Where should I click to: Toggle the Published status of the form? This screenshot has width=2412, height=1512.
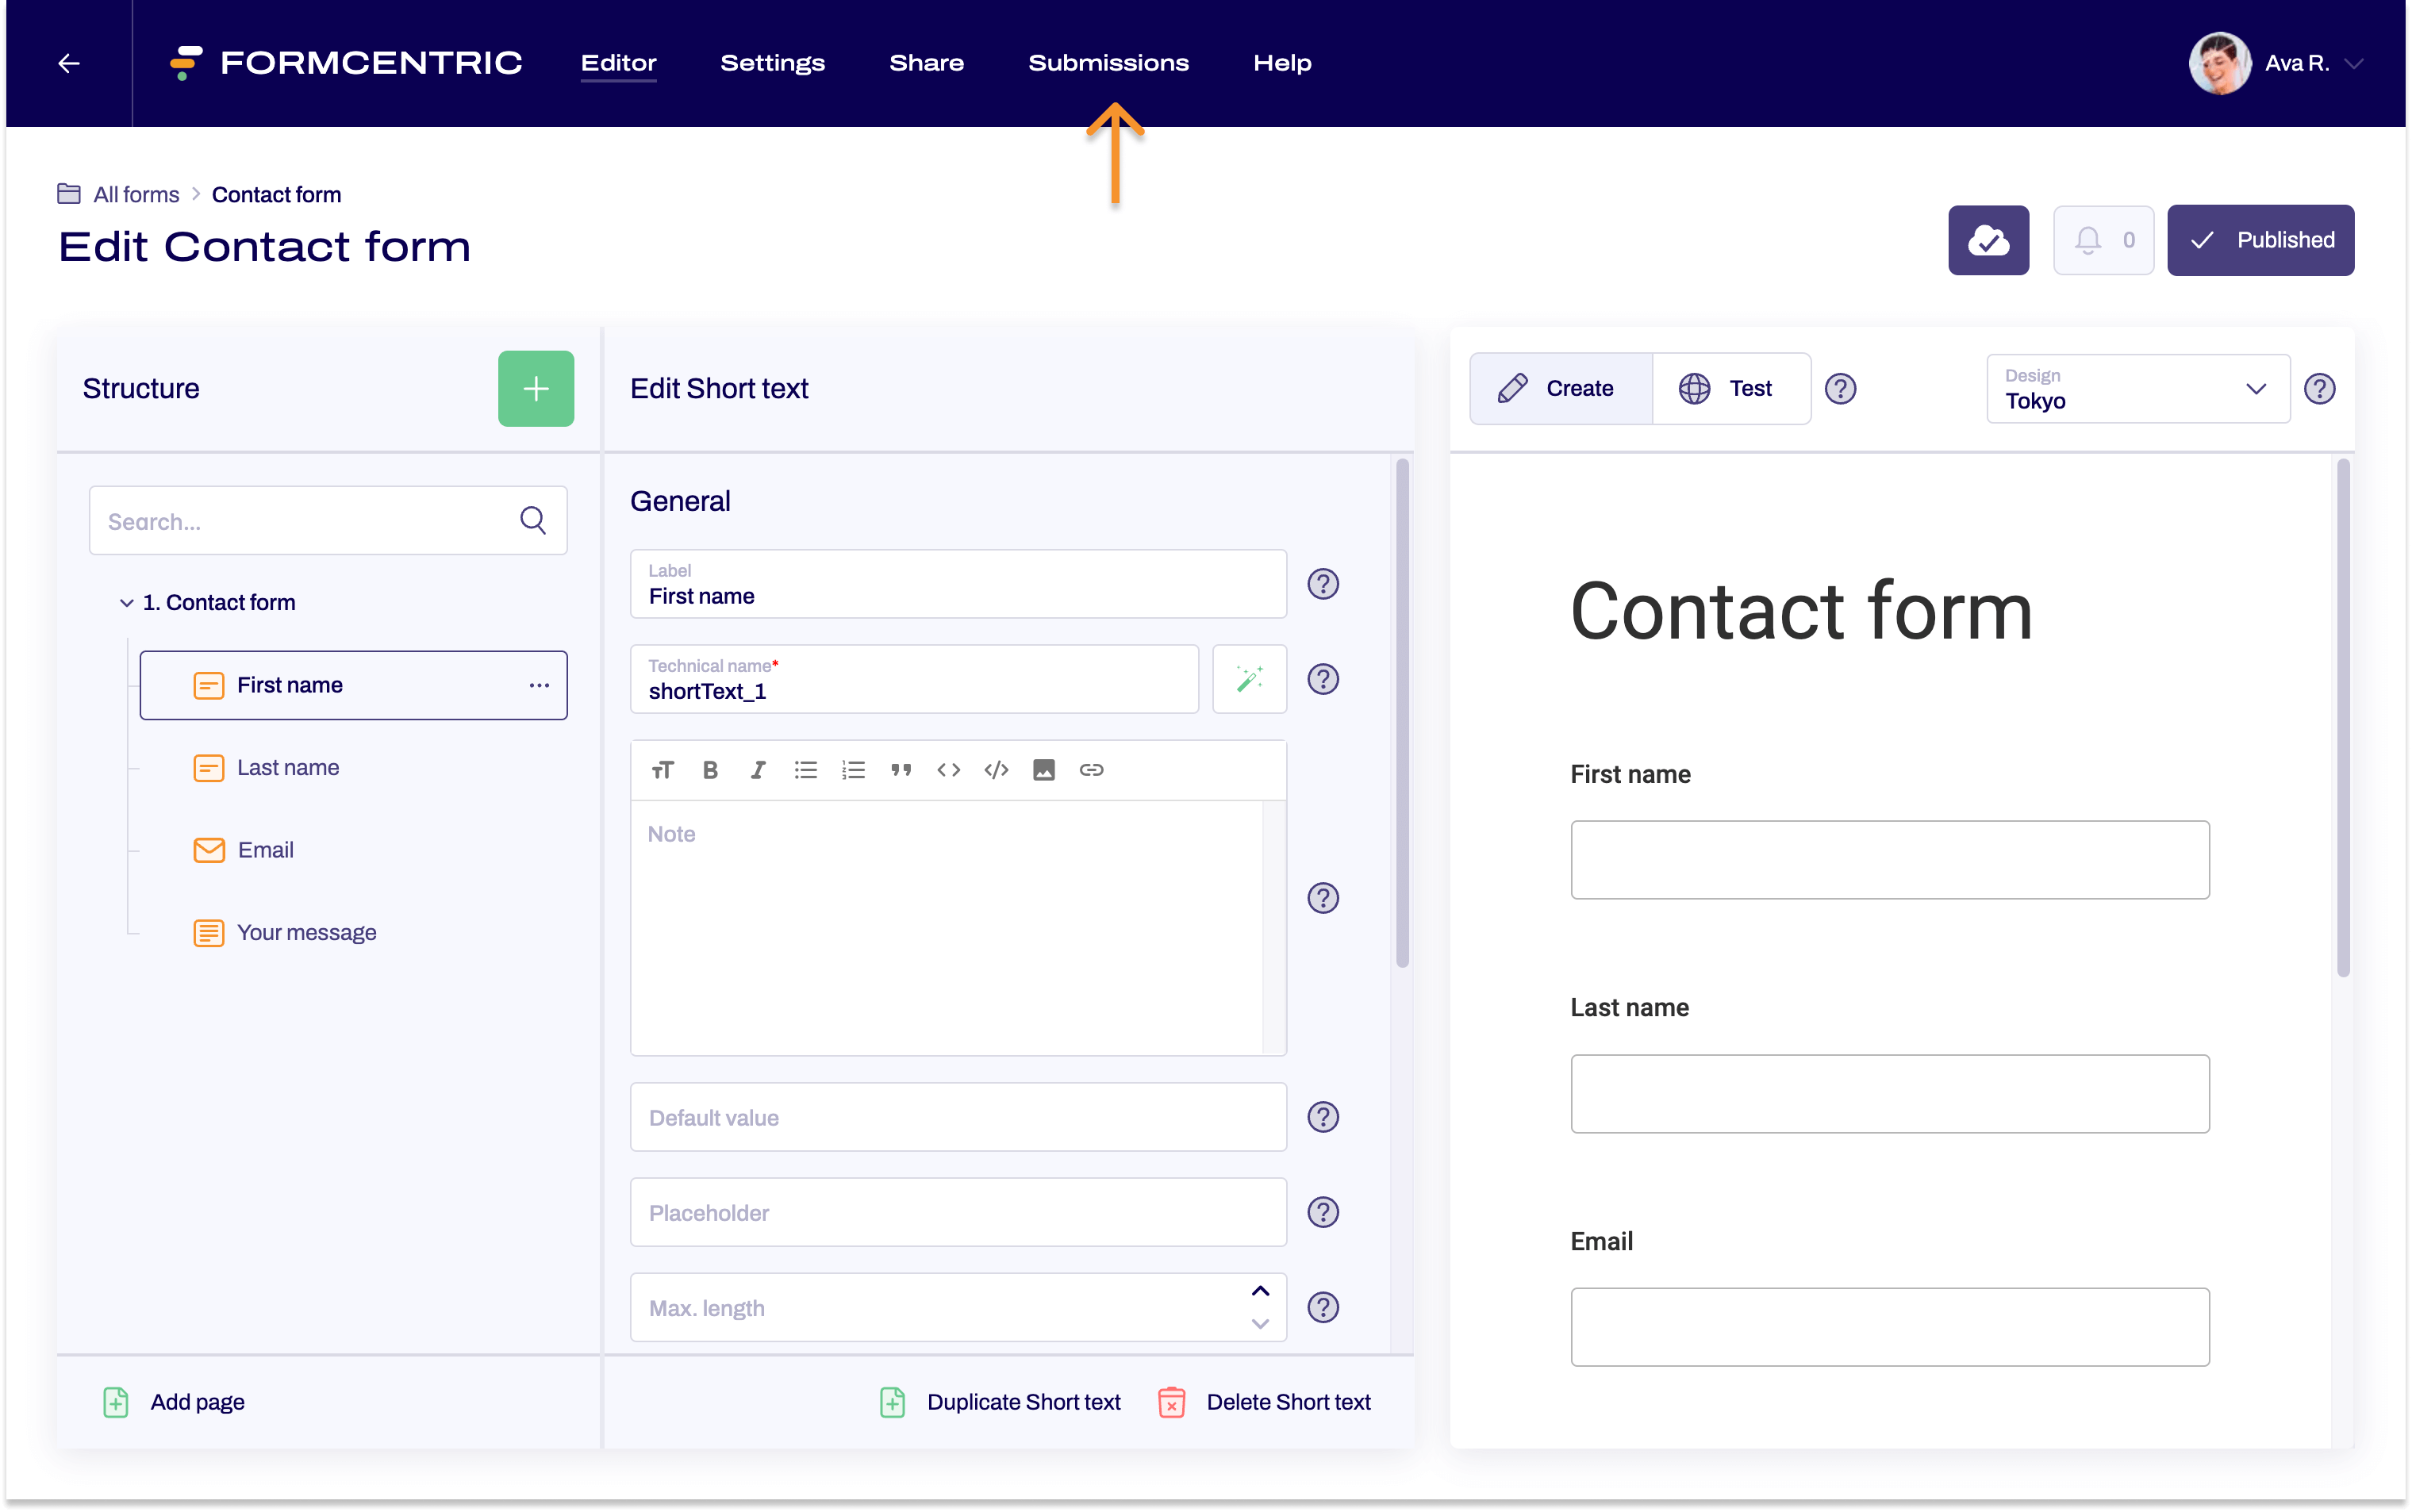[x=2261, y=240]
